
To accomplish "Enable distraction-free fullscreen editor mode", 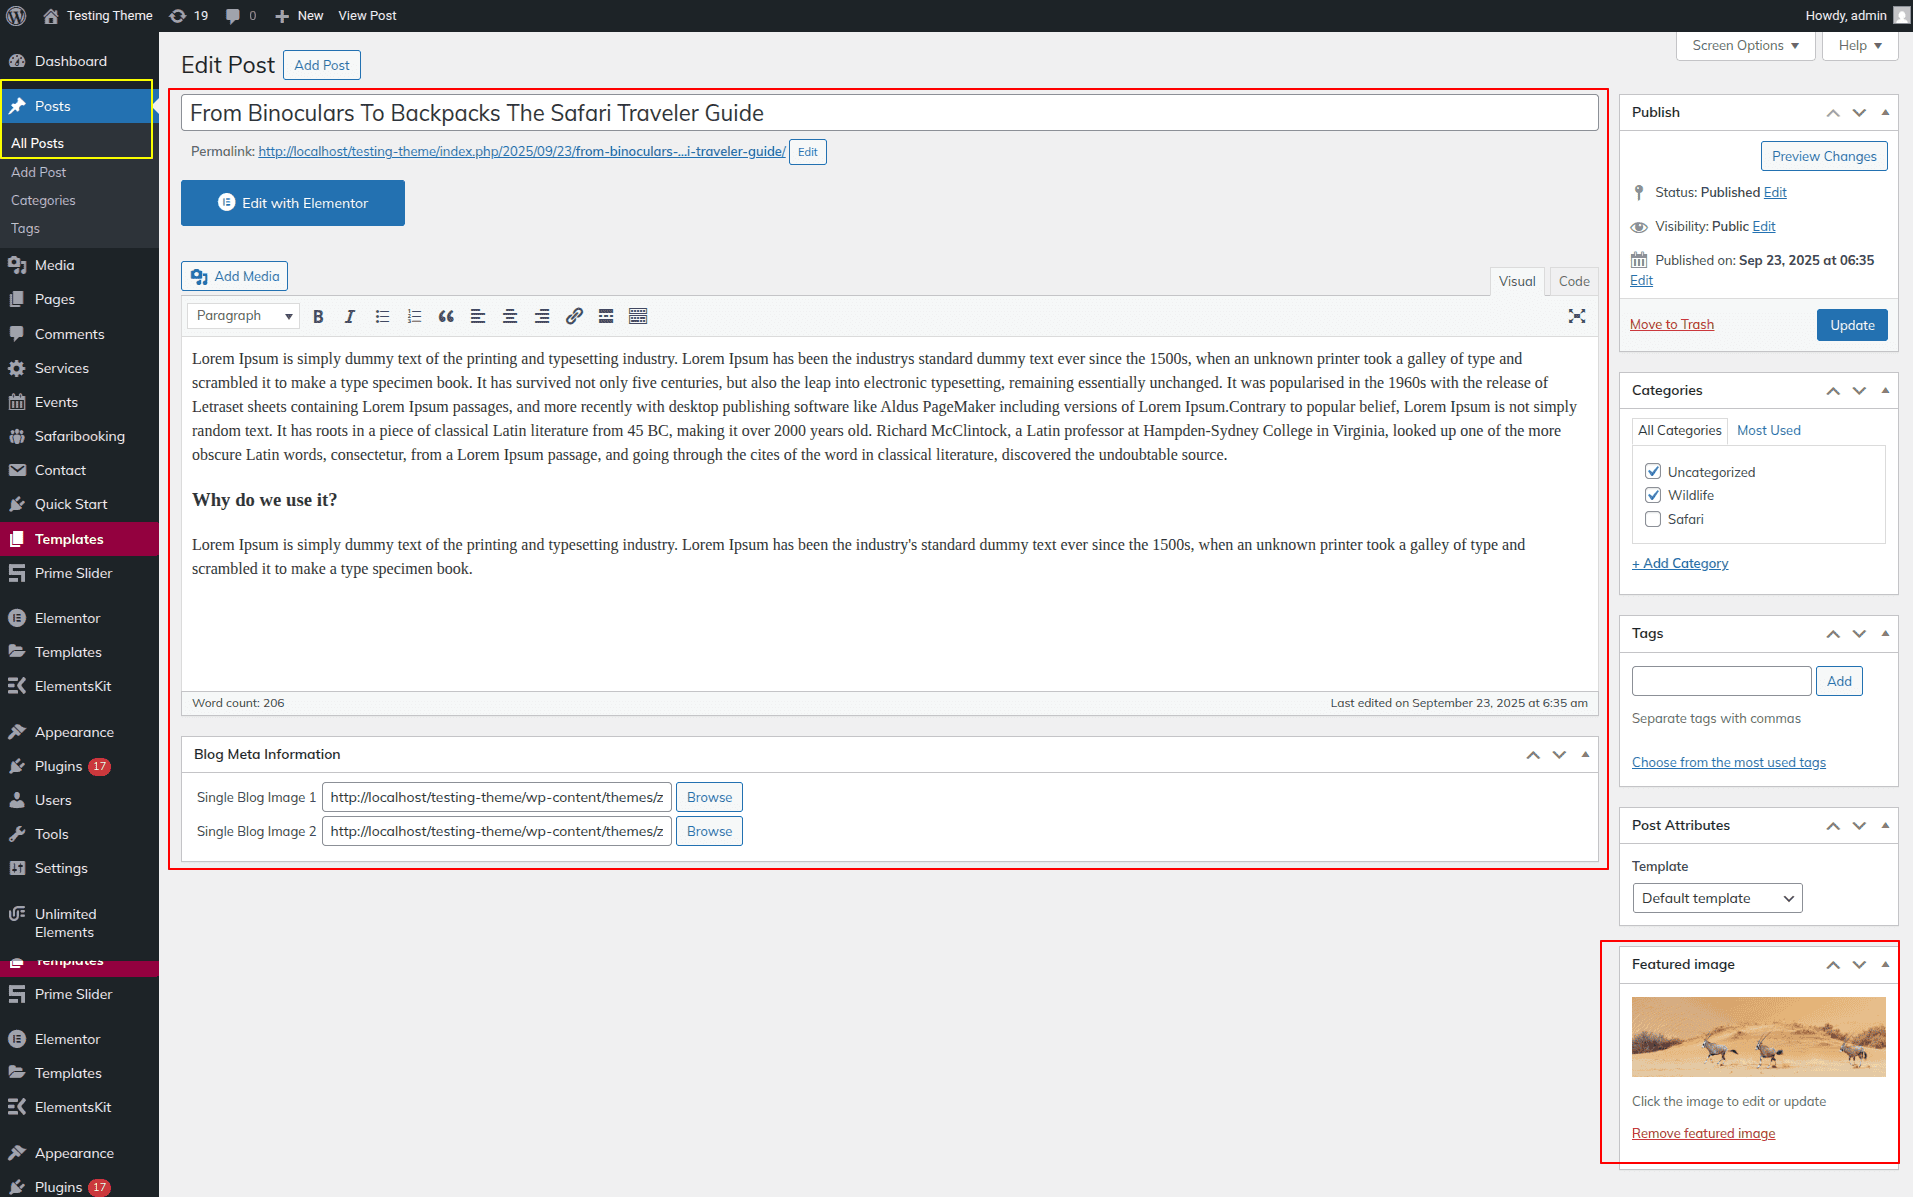I will [1577, 316].
